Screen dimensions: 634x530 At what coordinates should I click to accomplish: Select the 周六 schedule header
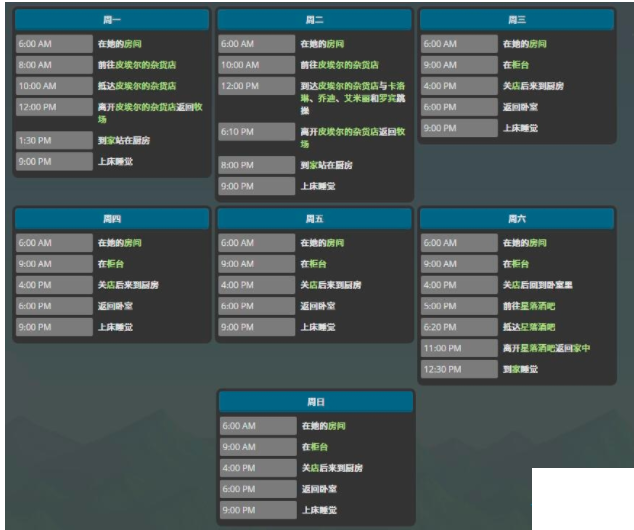(x=517, y=219)
